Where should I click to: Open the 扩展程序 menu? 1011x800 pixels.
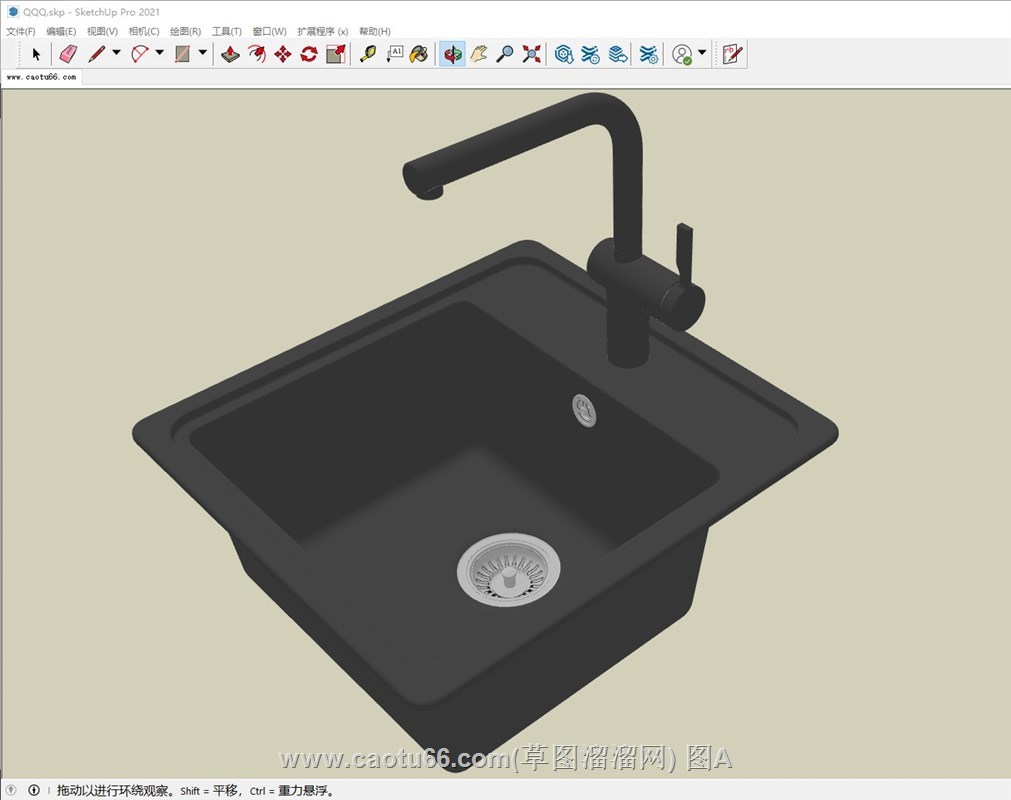(x=322, y=31)
